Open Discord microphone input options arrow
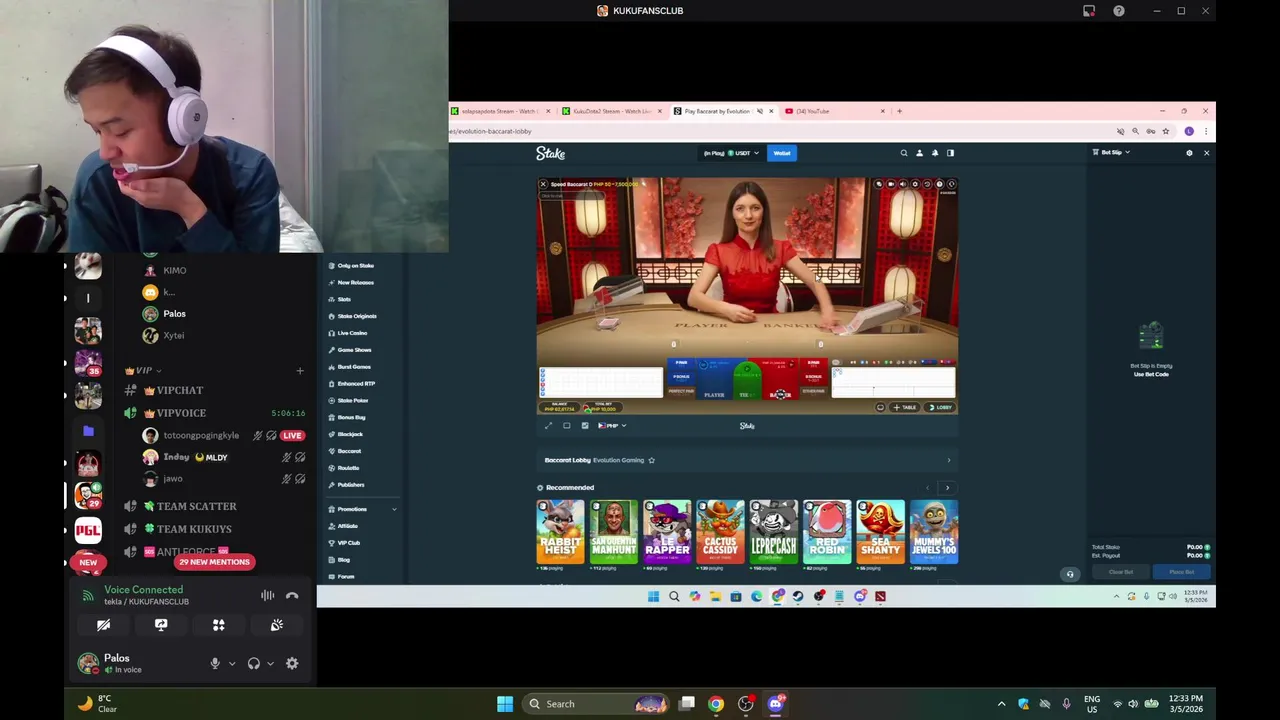Viewport: 1280px width, 720px height. [232, 663]
